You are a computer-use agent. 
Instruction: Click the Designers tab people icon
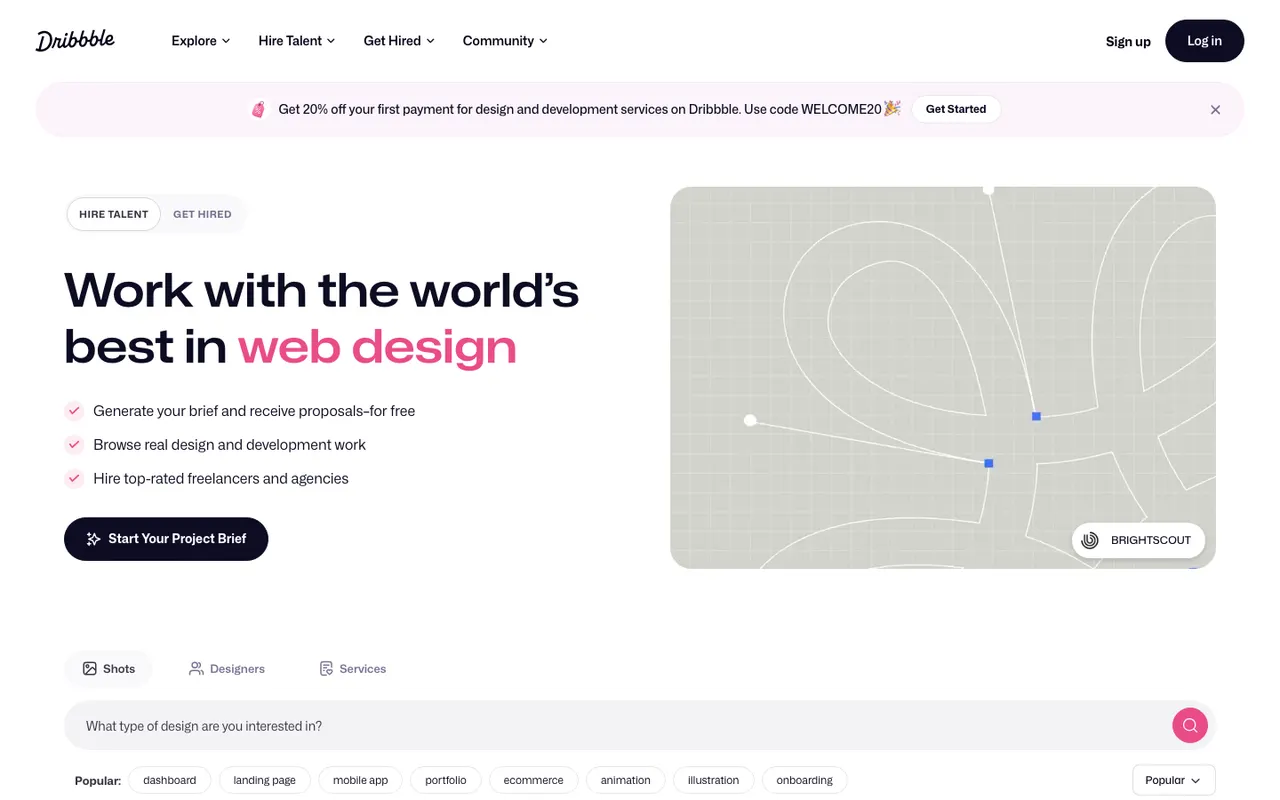pyautogui.click(x=196, y=669)
